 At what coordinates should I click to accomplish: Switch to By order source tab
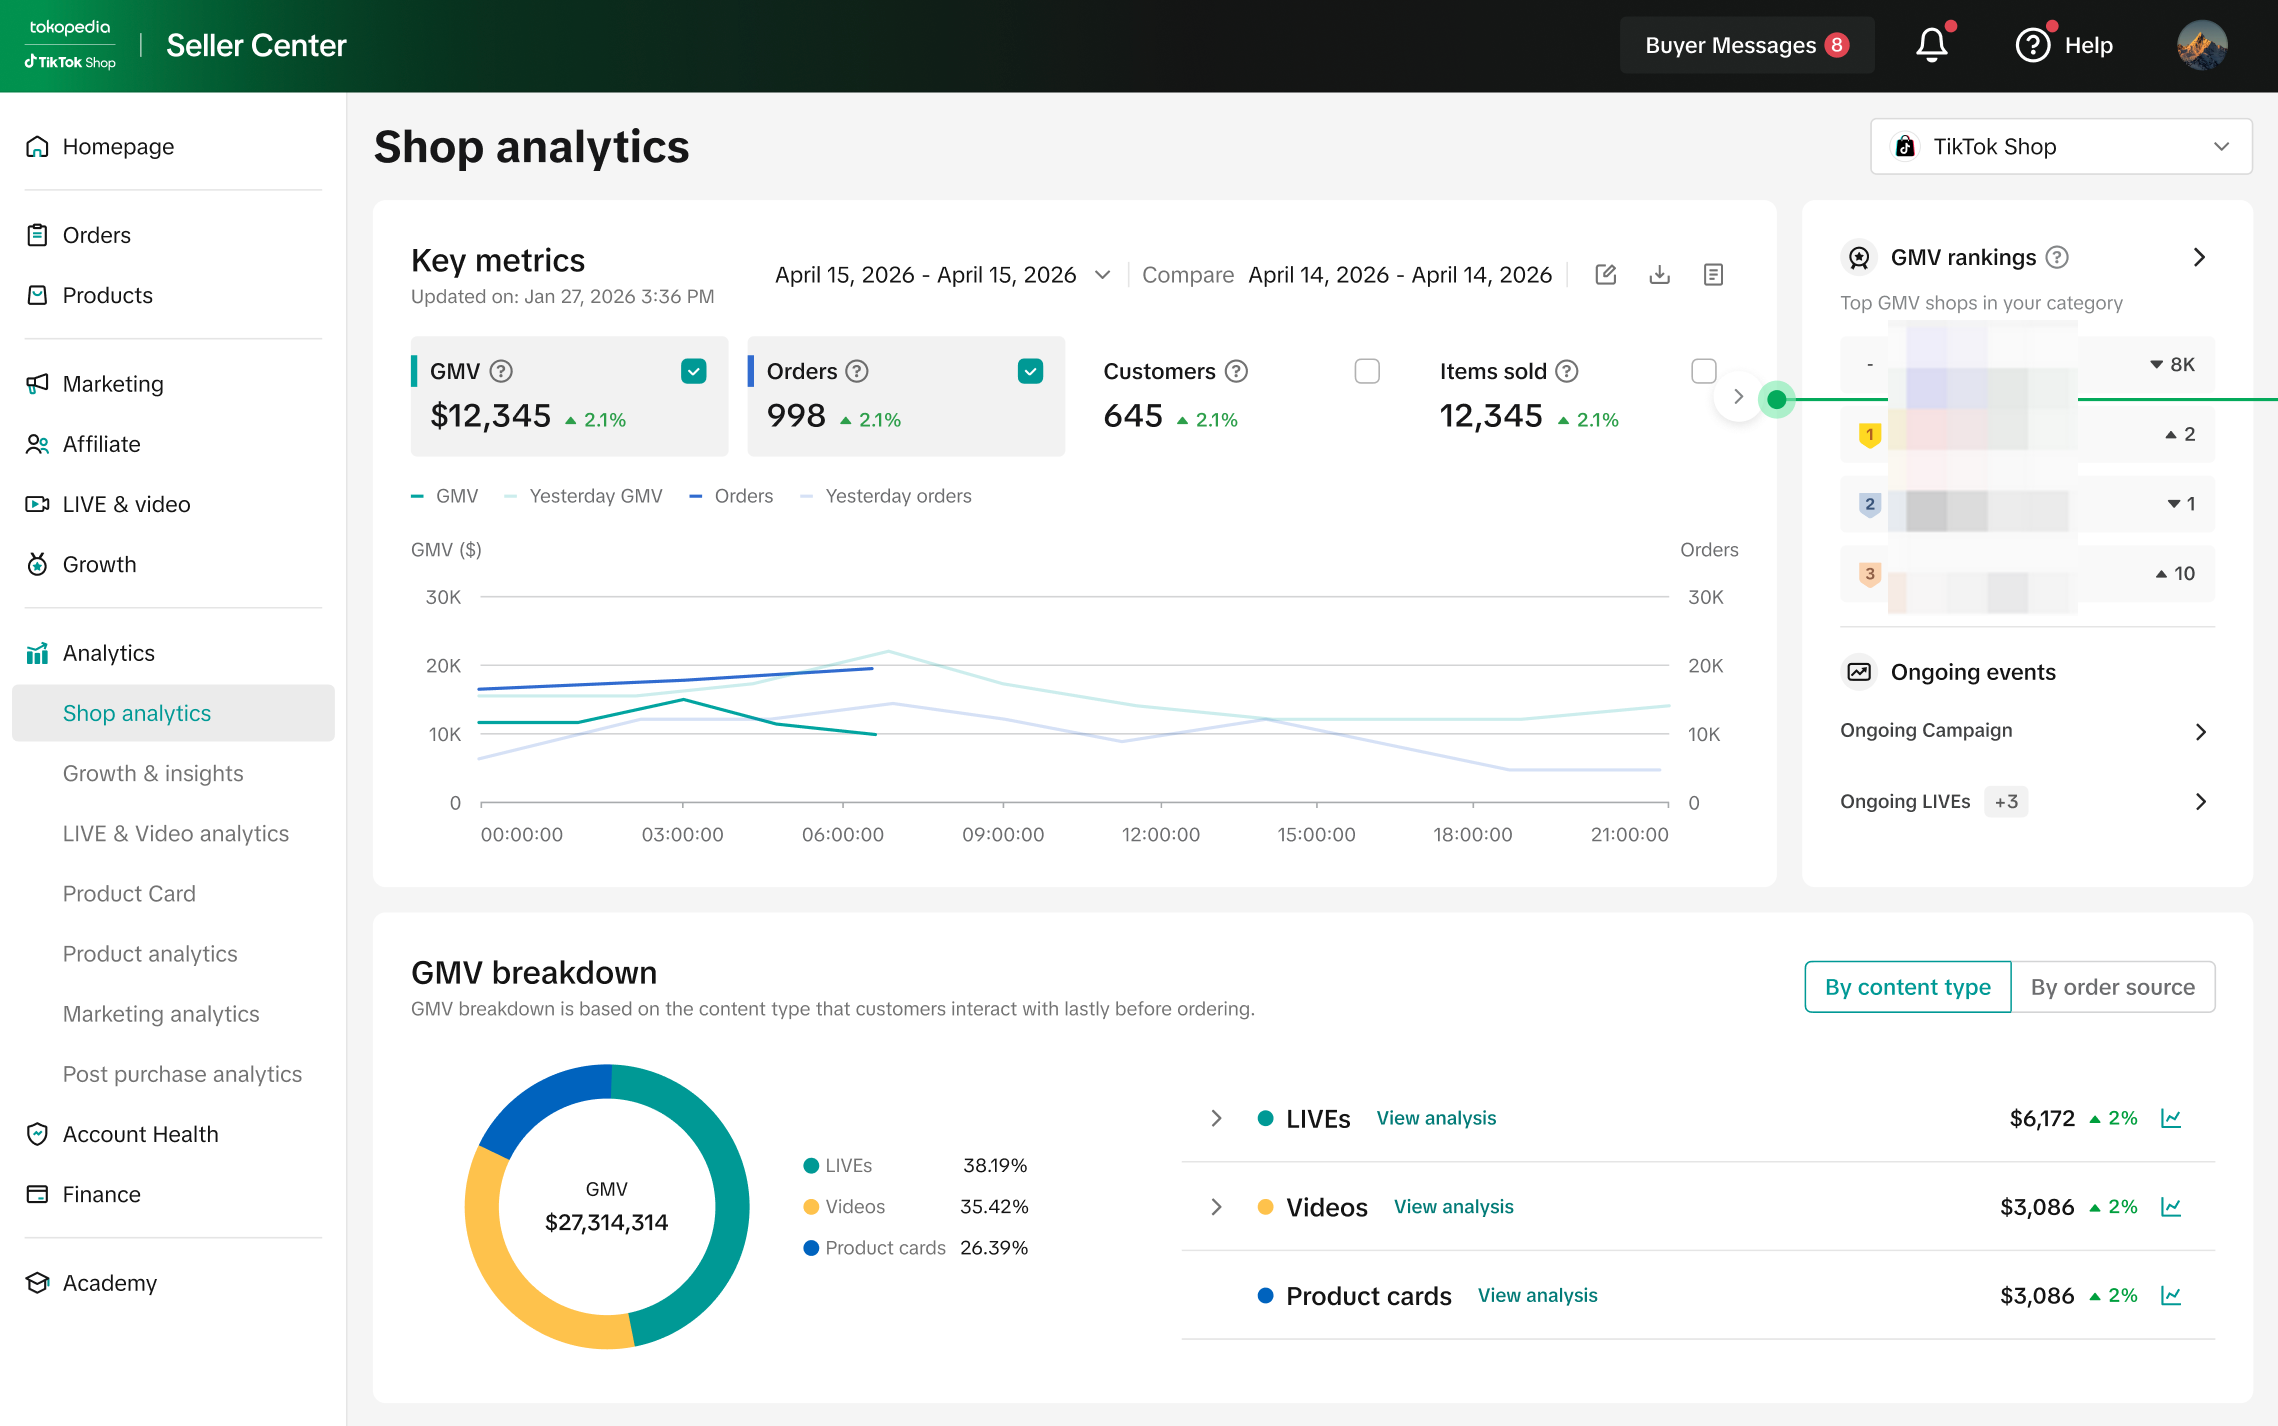point(2113,987)
